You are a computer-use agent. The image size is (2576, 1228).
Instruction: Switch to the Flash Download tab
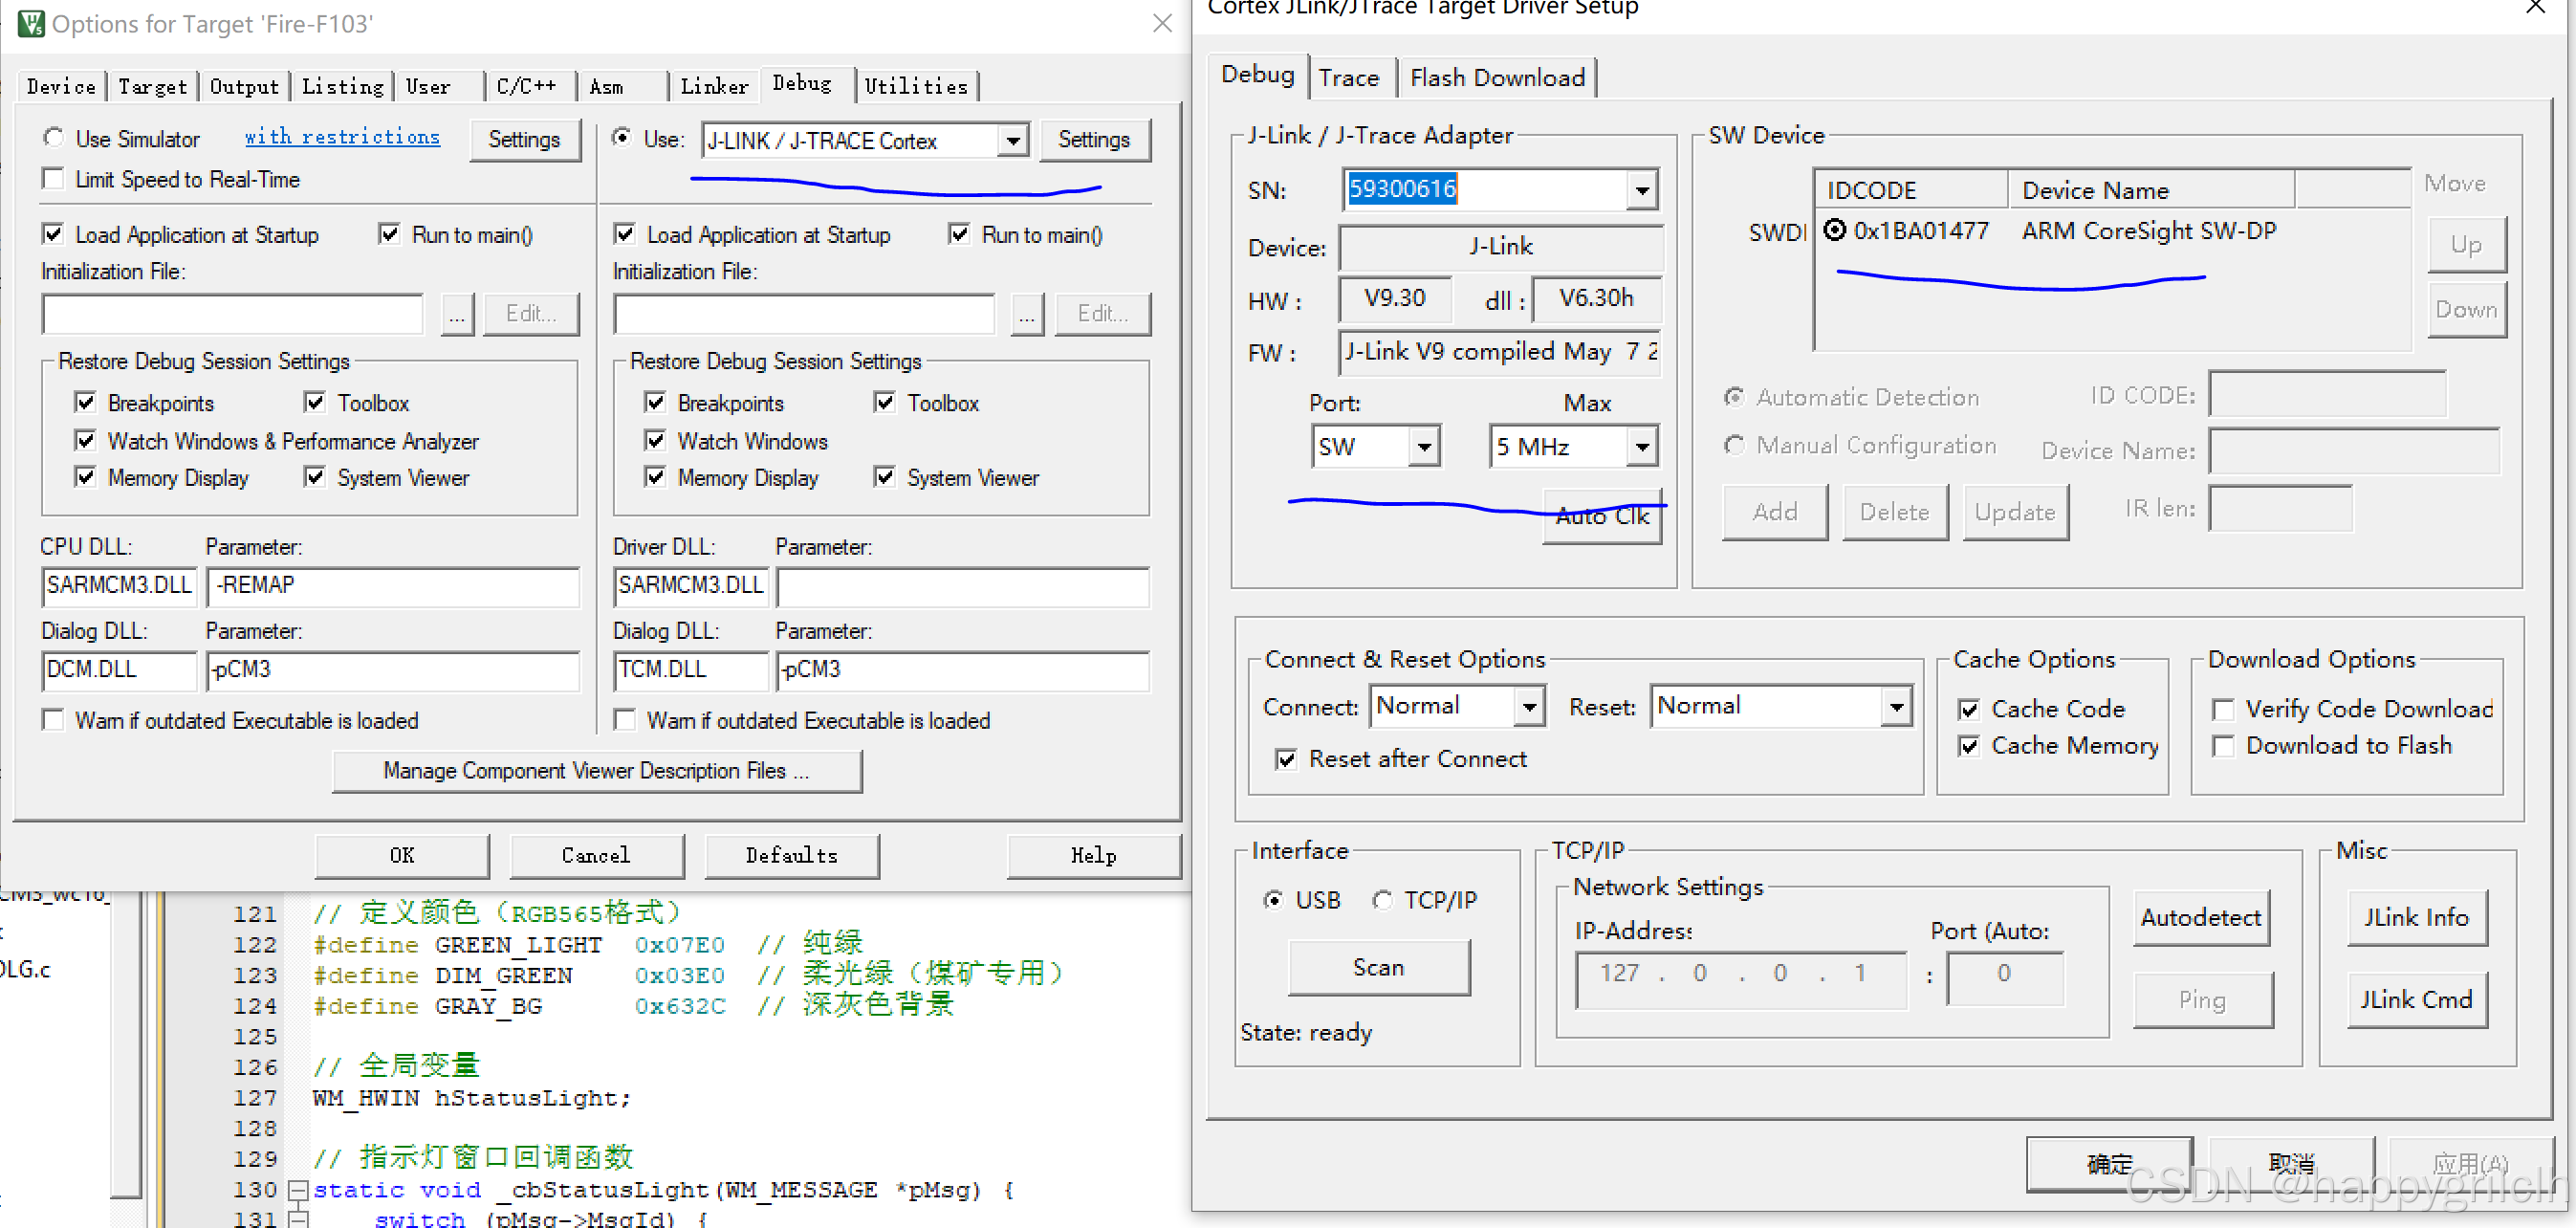1496,77
